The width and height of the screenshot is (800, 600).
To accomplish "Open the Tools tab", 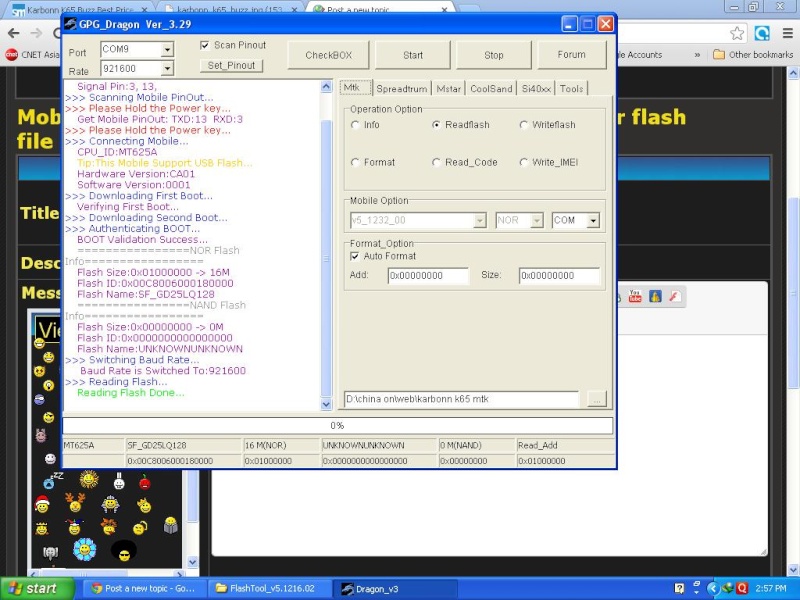I will (571, 89).
